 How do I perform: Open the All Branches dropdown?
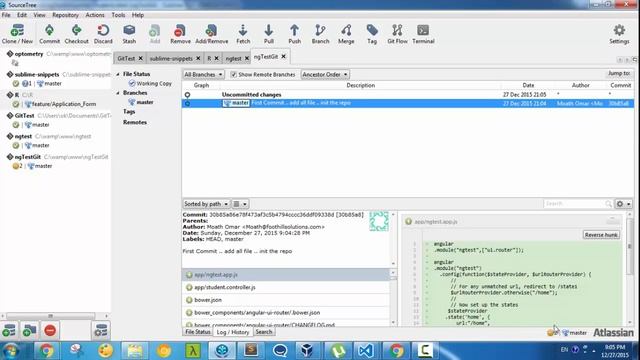[203, 75]
